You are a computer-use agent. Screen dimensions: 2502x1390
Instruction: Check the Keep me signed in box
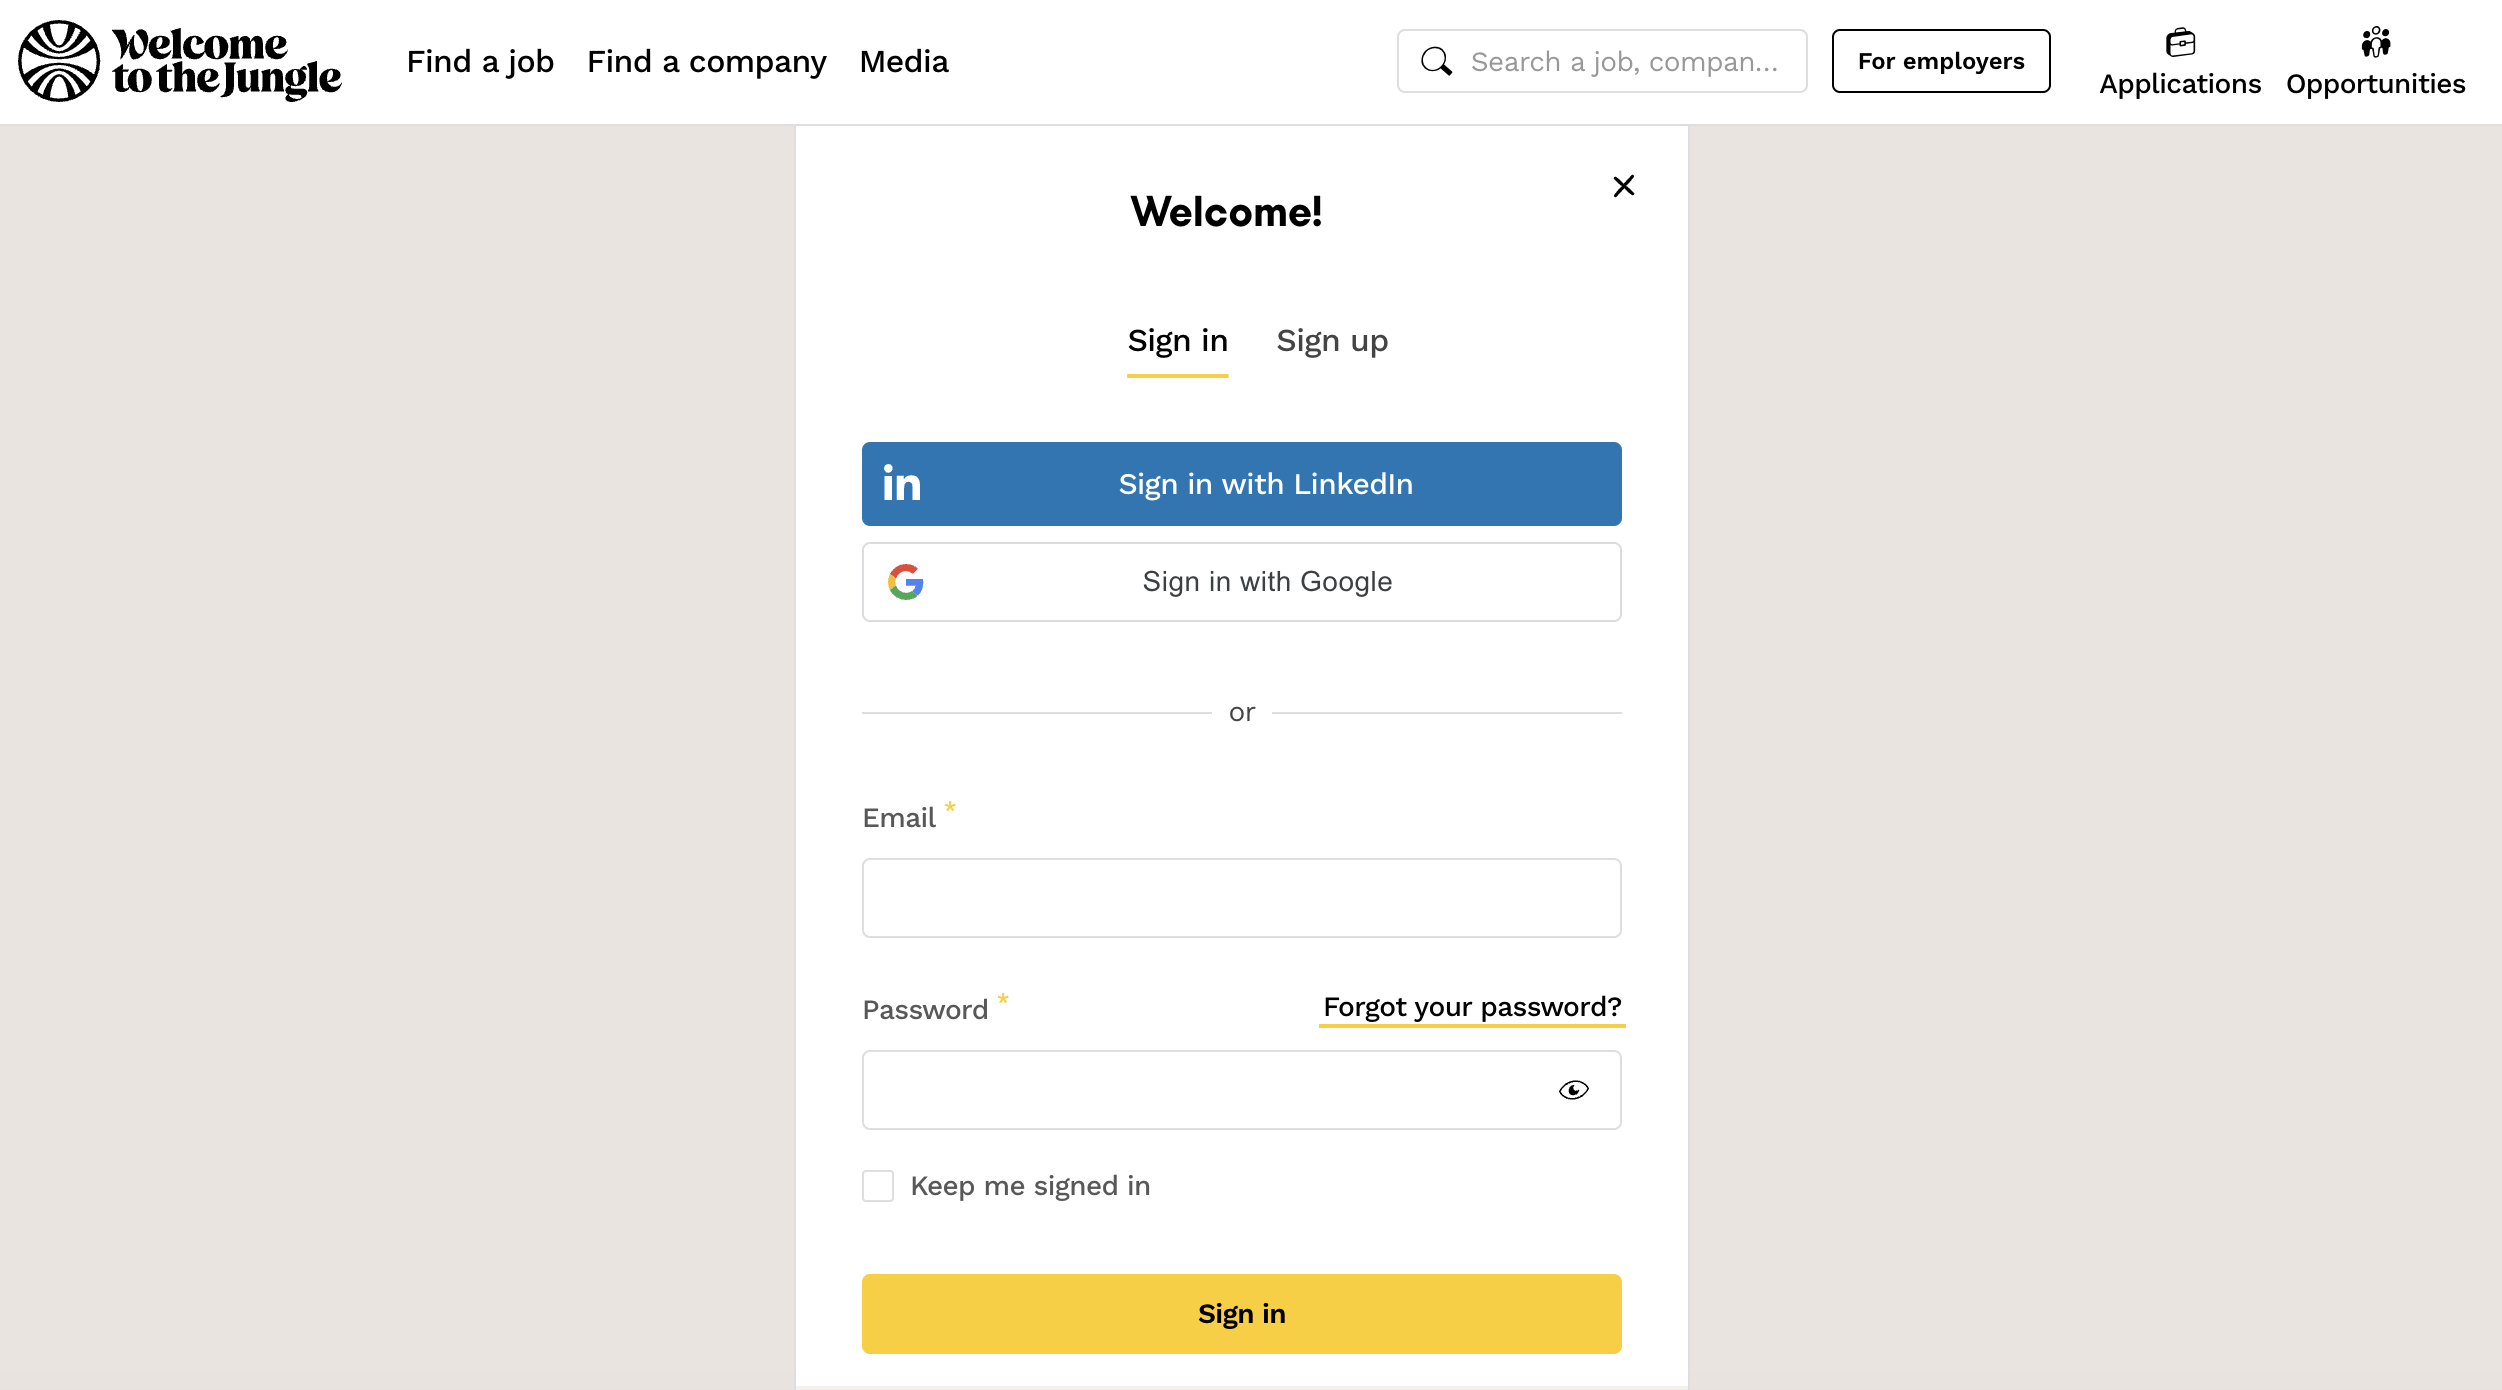coord(878,1186)
